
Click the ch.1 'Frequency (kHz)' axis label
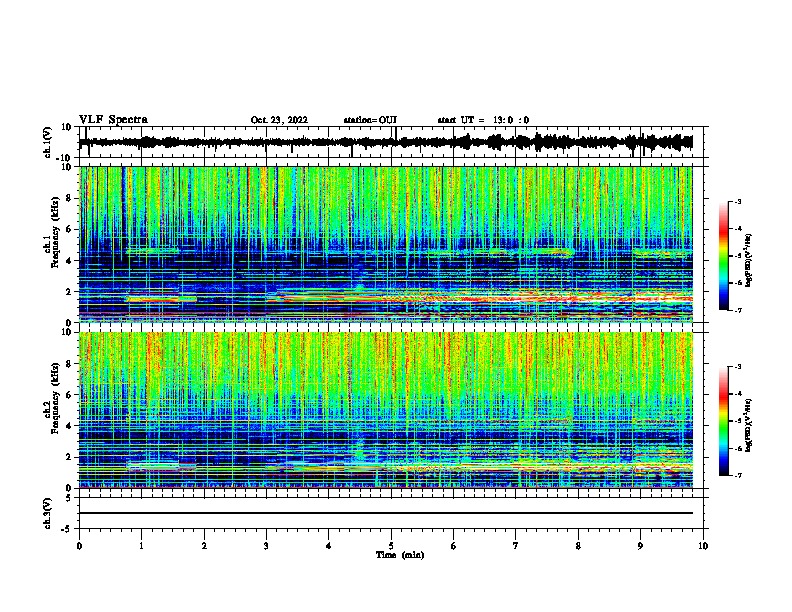[53, 233]
